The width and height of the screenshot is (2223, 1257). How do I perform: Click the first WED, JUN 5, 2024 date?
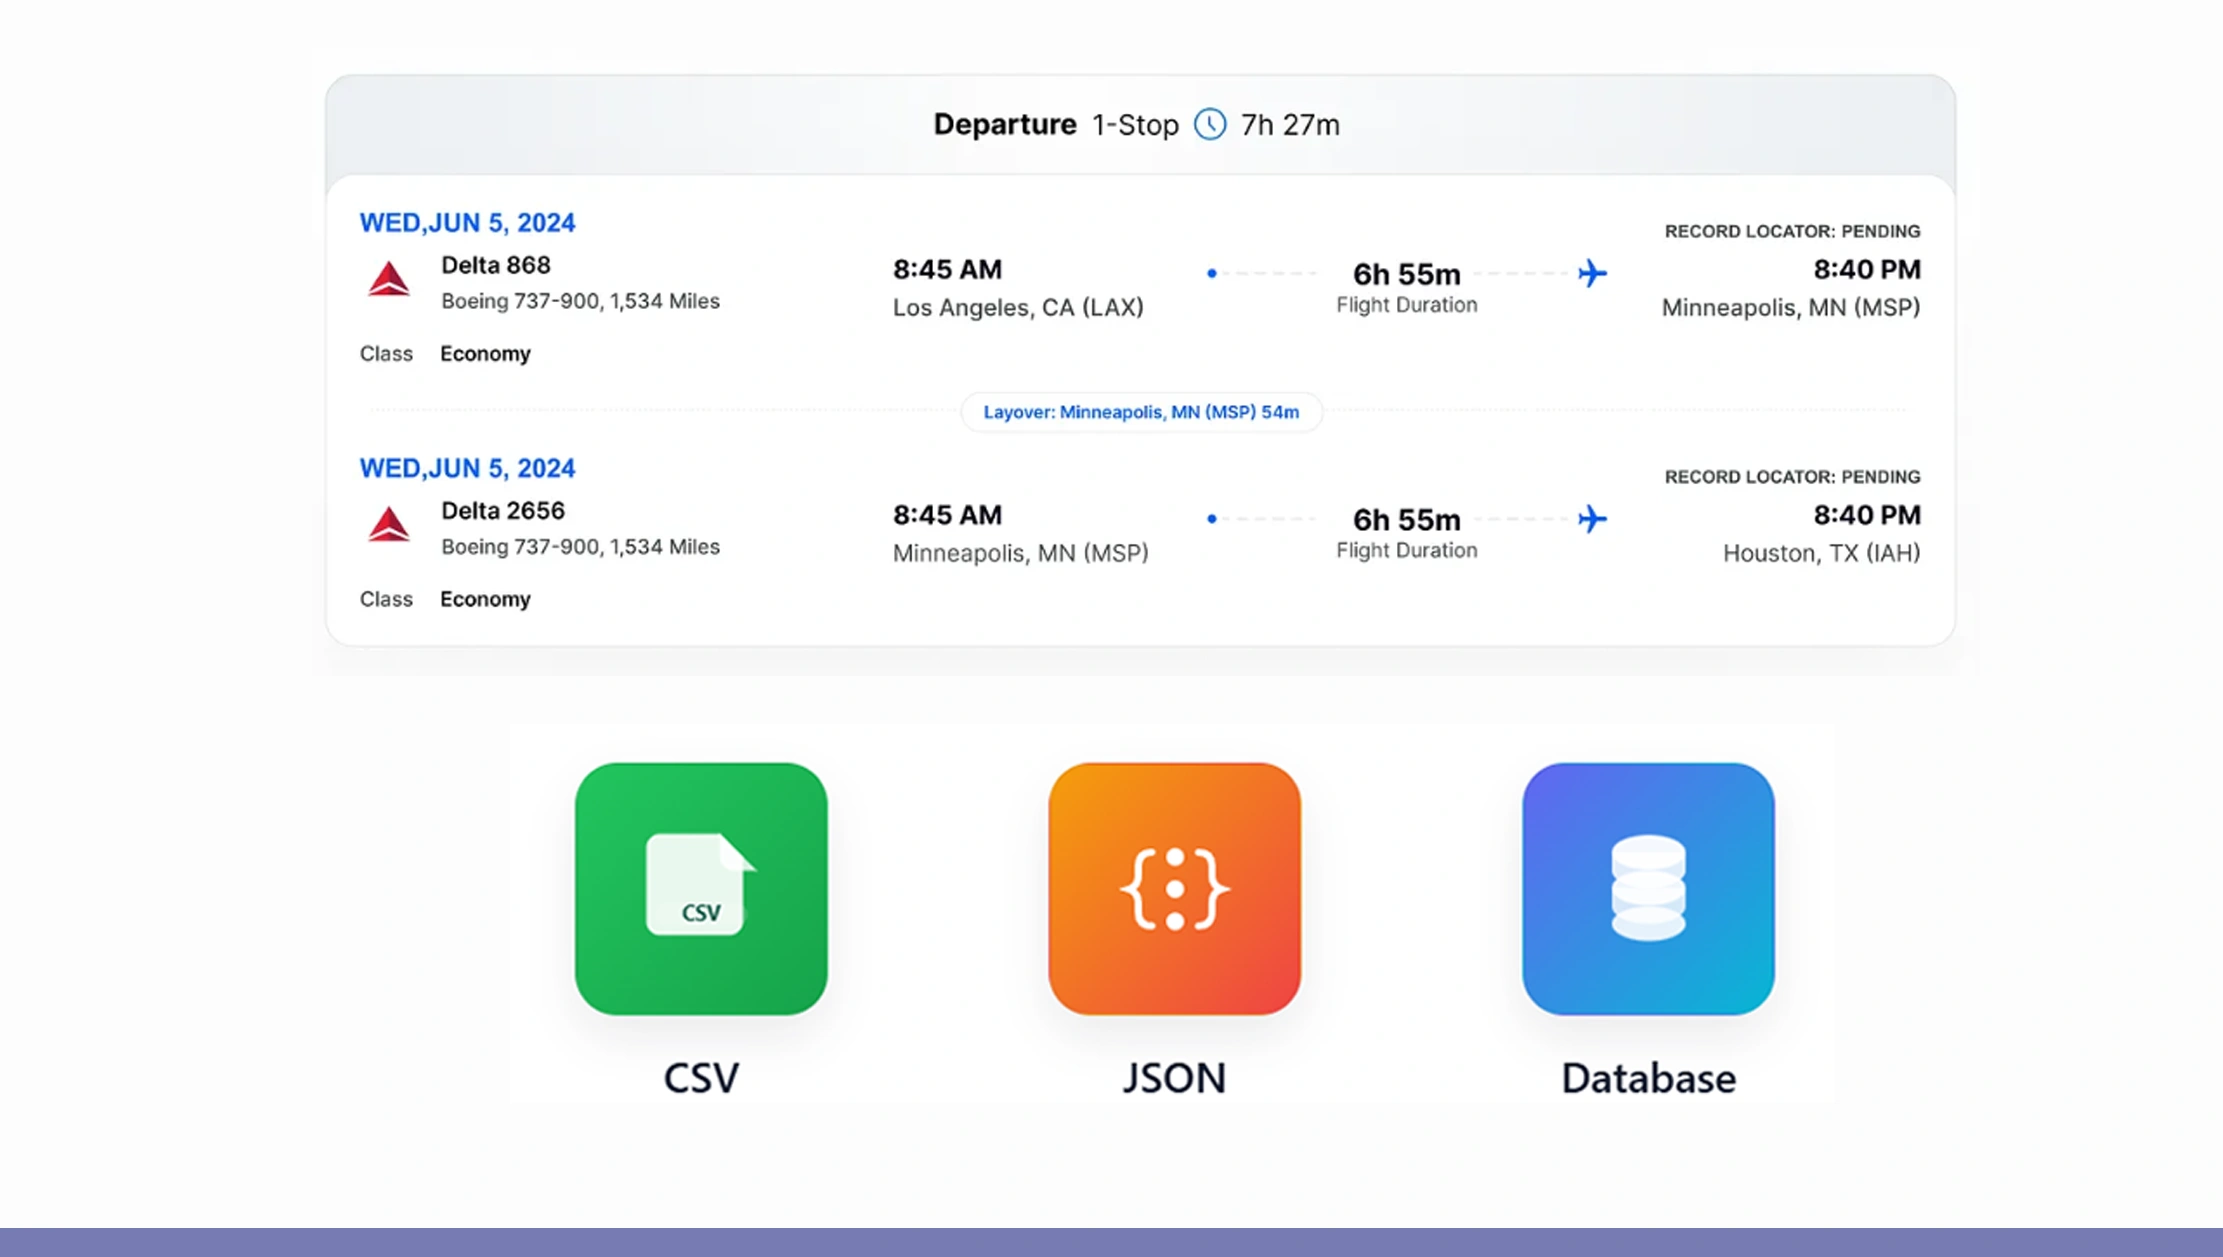pyautogui.click(x=467, y=223)
